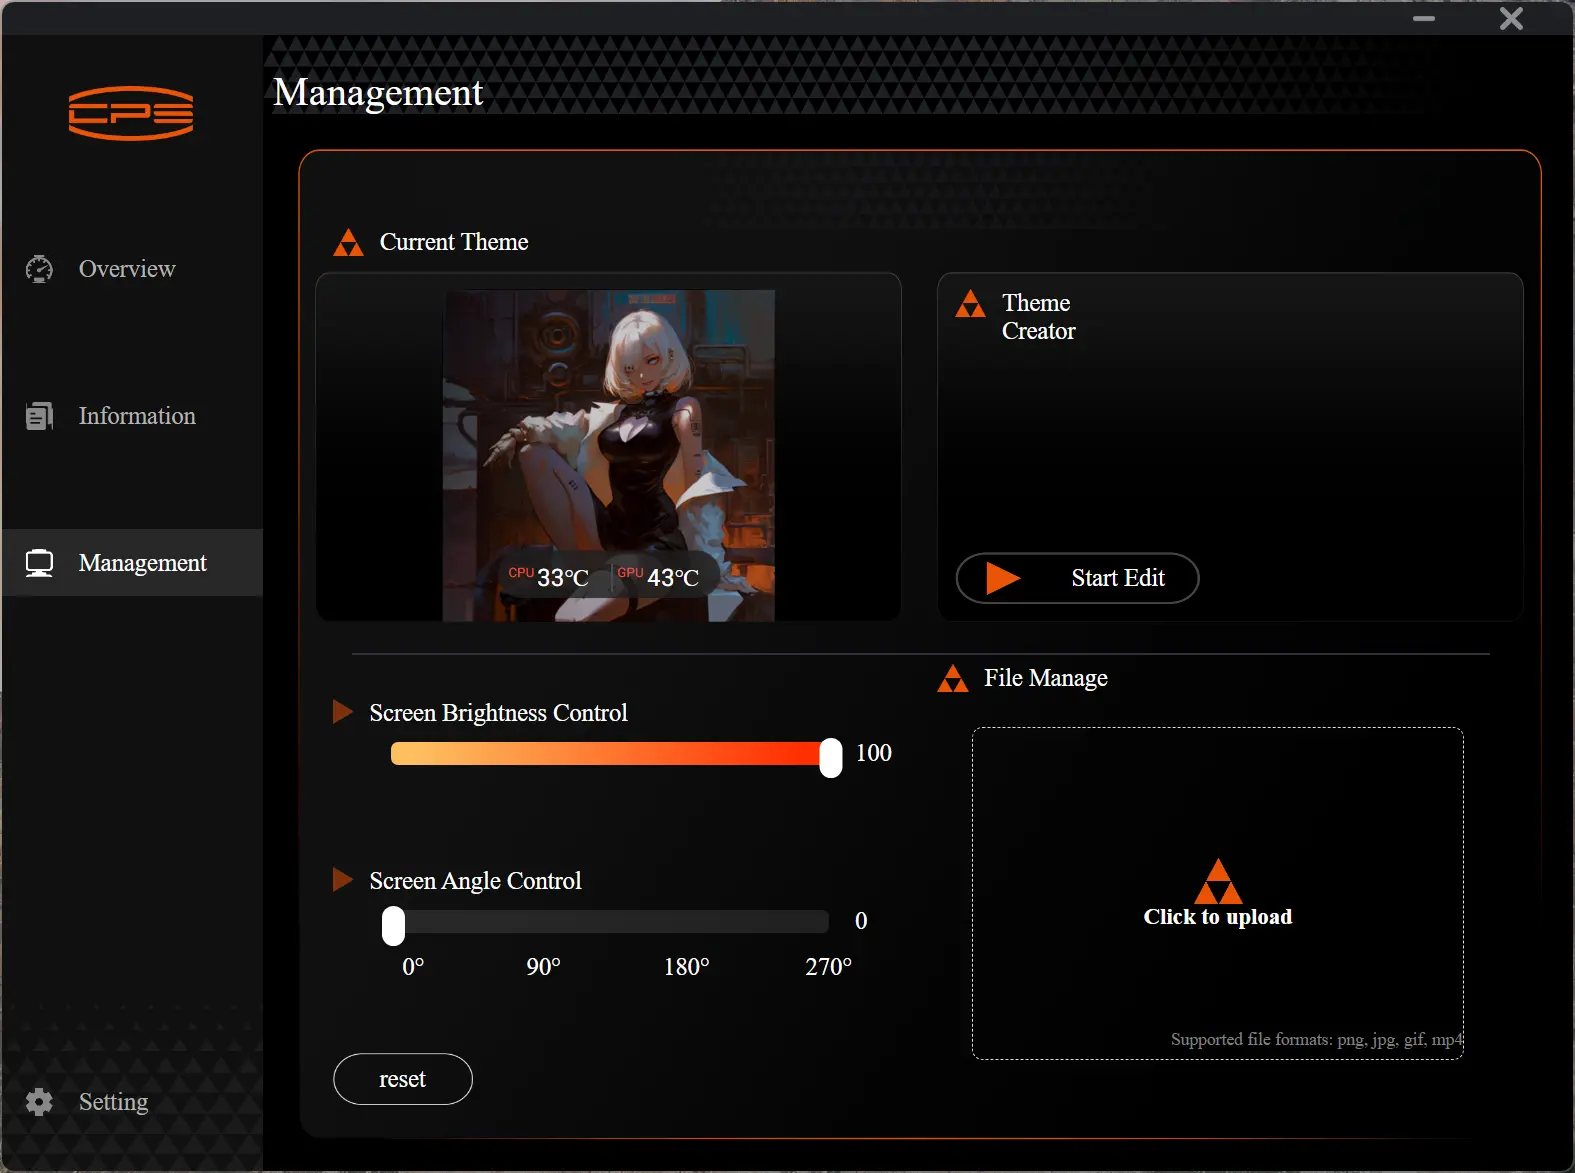
Task: Click the CPS logo in the sidebar
Action: pyautogui.click(x=131, y=113)
